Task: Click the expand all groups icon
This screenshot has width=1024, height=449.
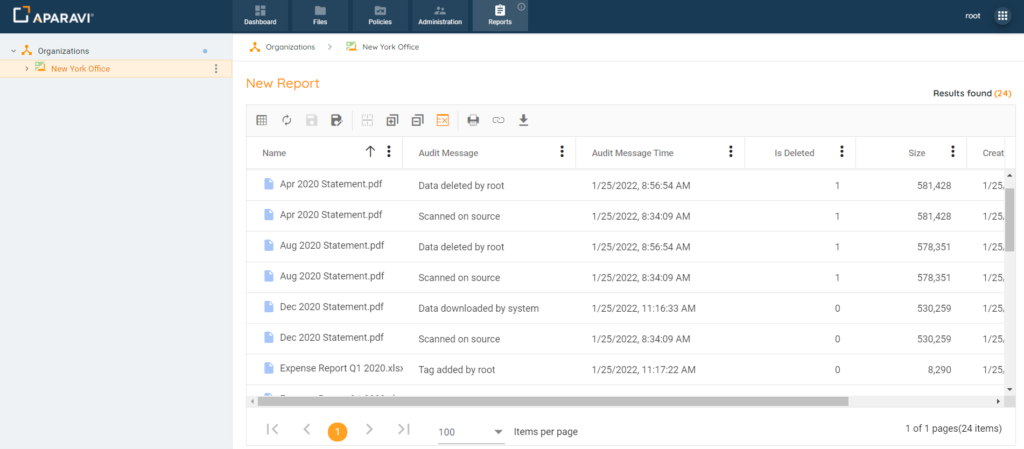Action: [x=392, y=120]
